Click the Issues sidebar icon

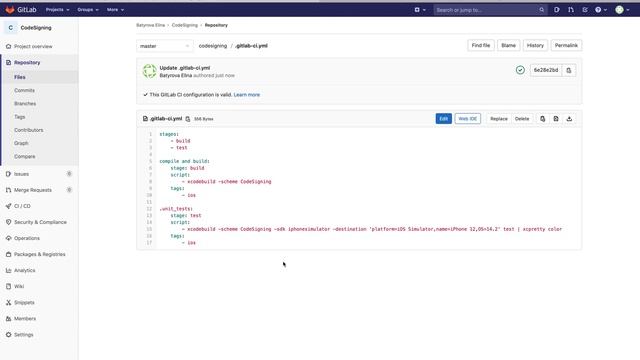click(8, 174)
